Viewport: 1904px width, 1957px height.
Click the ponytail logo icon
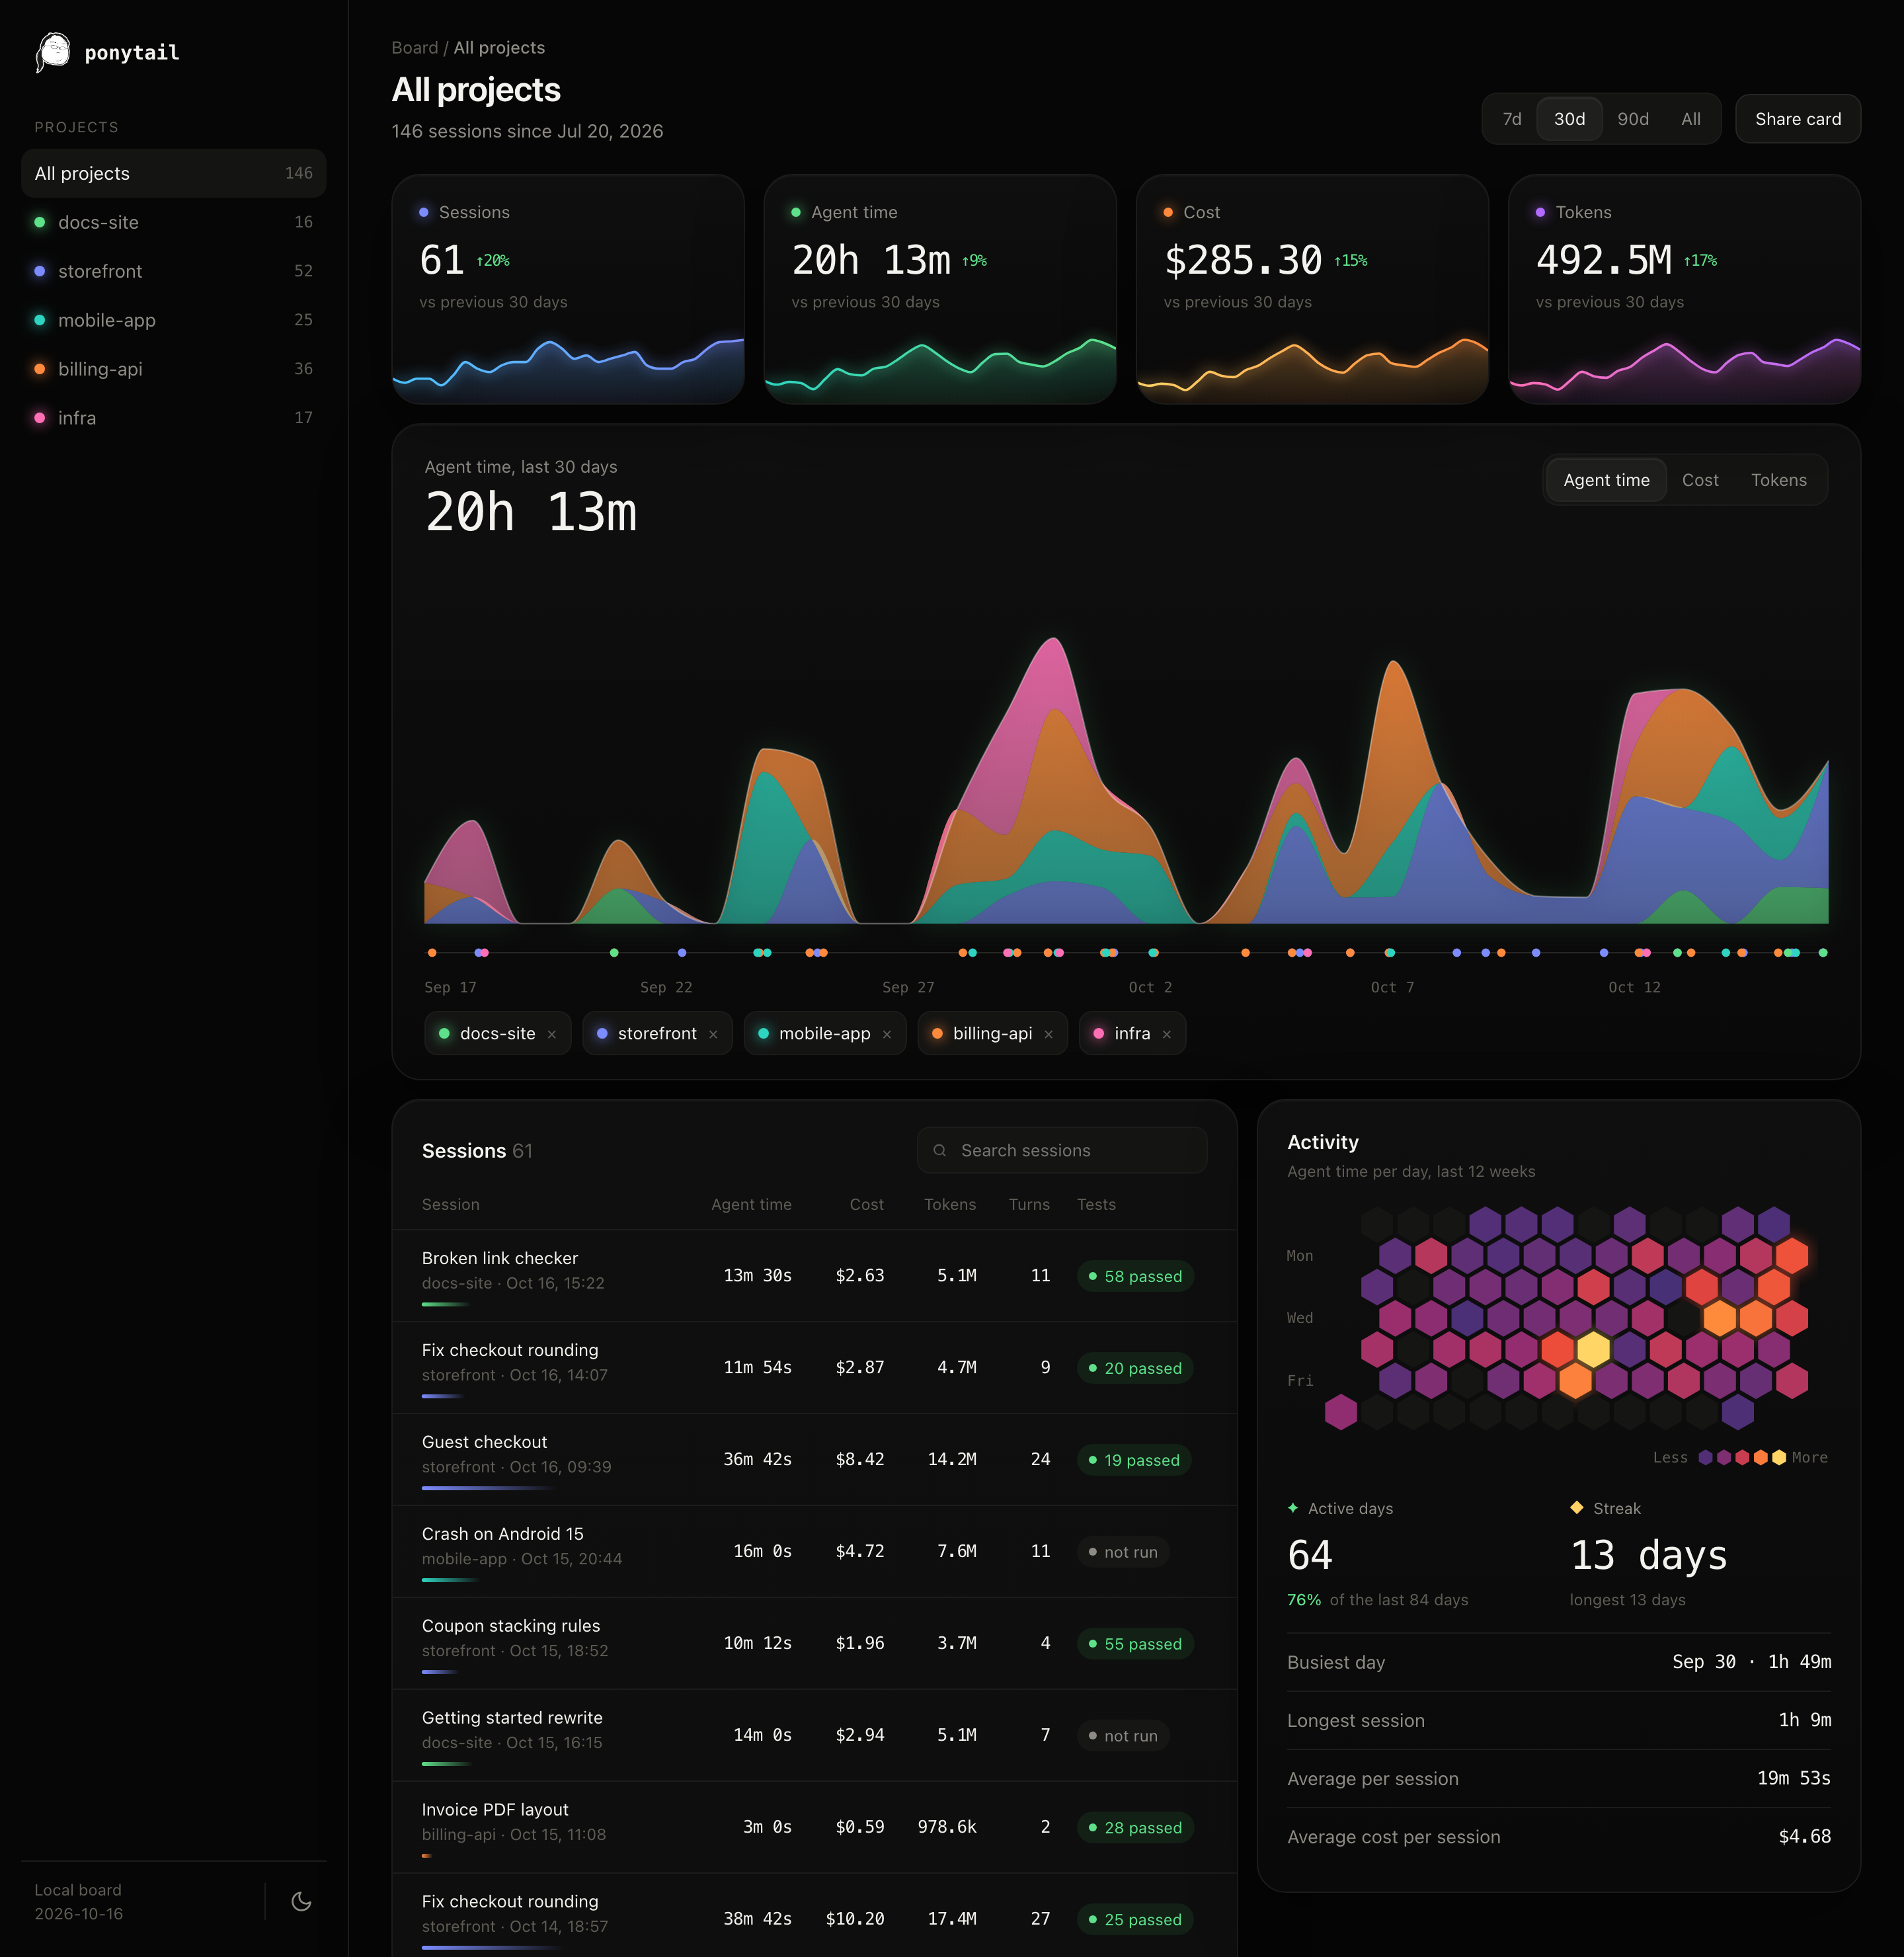pyautogui.click(x=53, y=51)
